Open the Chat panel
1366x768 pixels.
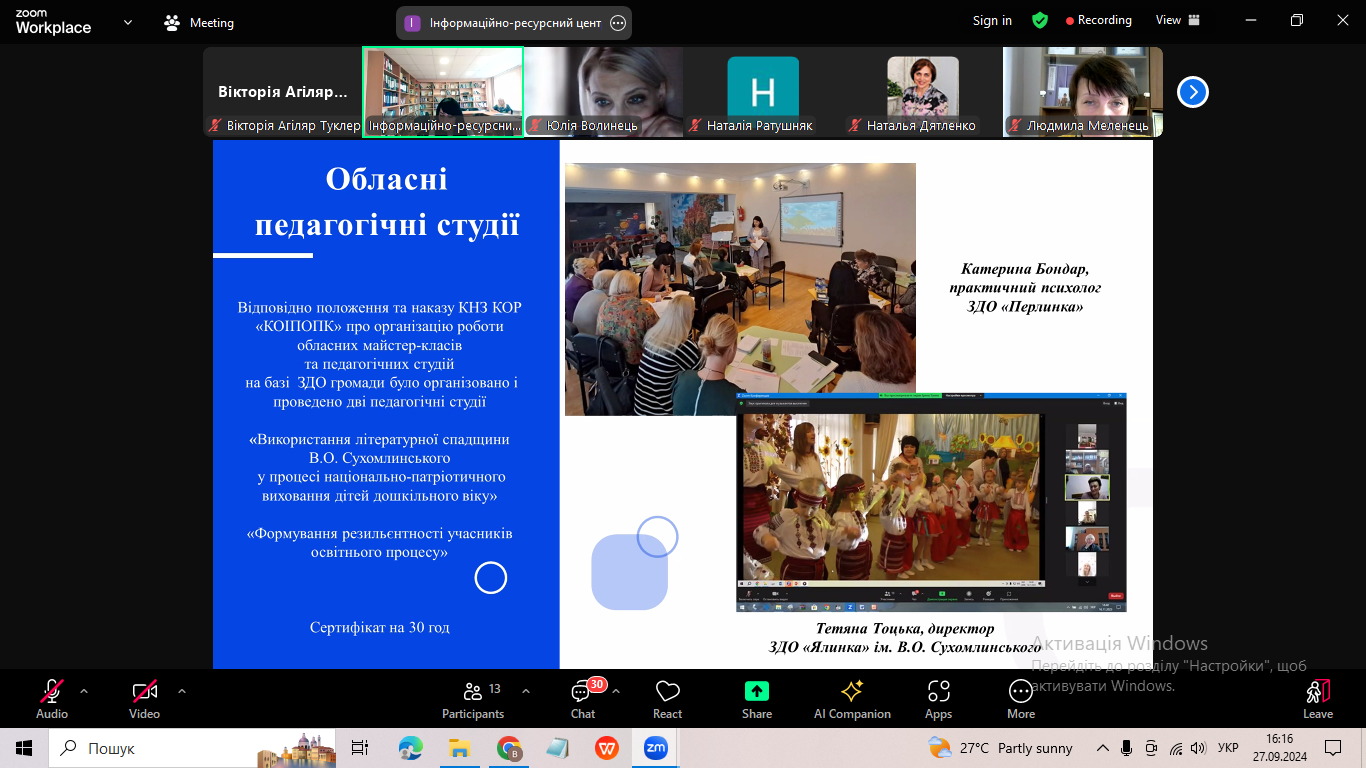click(583, 698)
